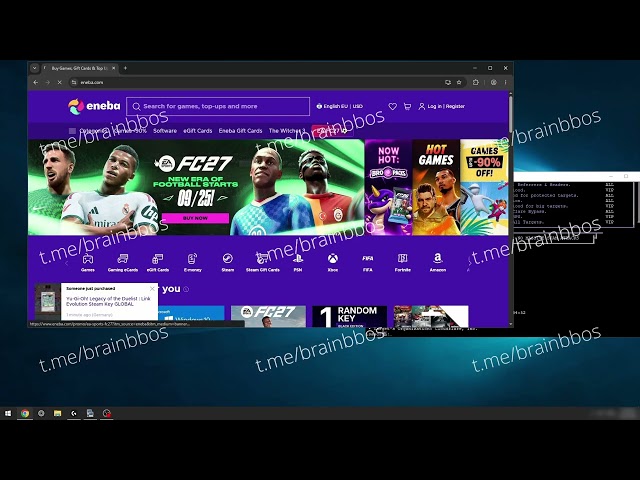Bookmark page with star icon
640x480 pixels.
pyautogui.click(x=459, y=82)
